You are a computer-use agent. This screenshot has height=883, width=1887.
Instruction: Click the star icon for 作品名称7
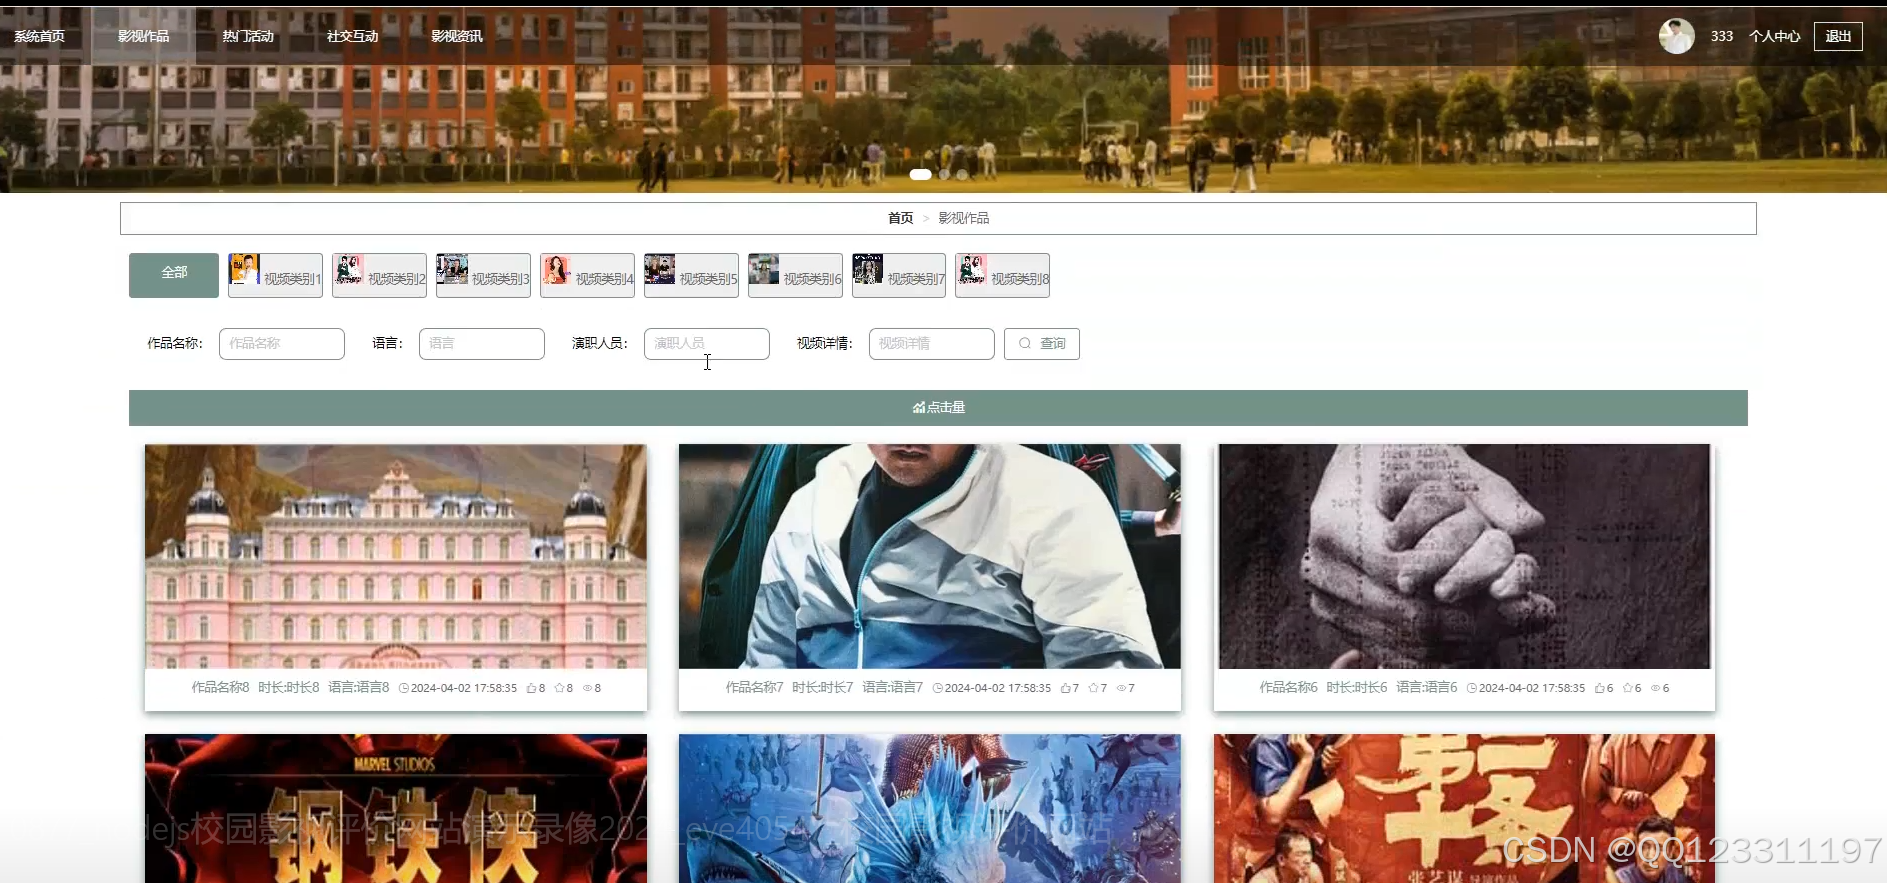(1093, 688)
